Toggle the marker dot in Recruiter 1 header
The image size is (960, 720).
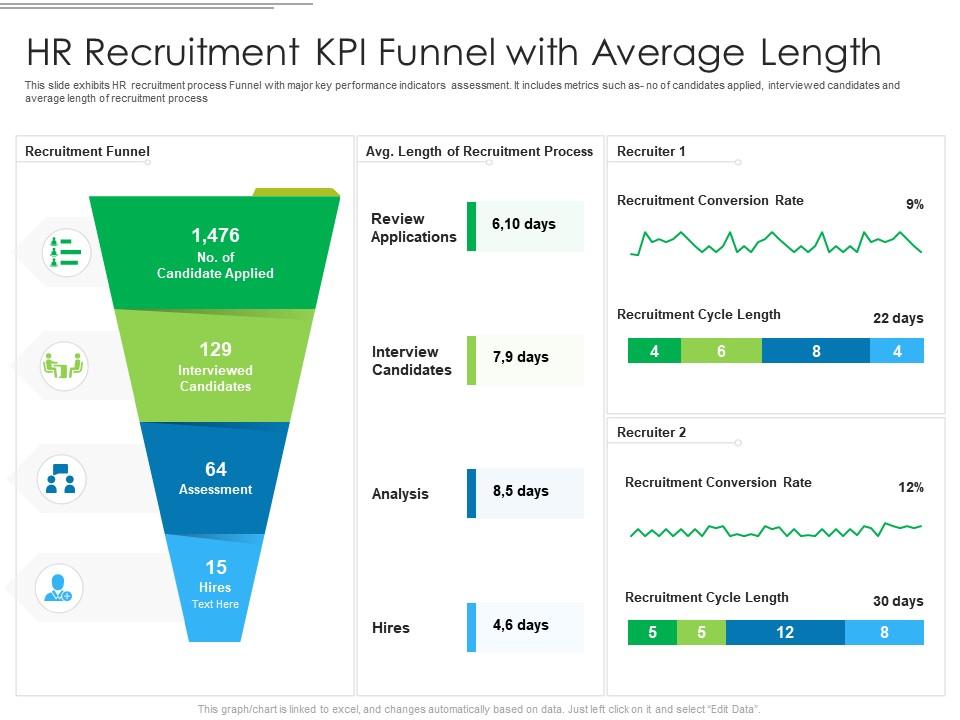tap(740, 163)
